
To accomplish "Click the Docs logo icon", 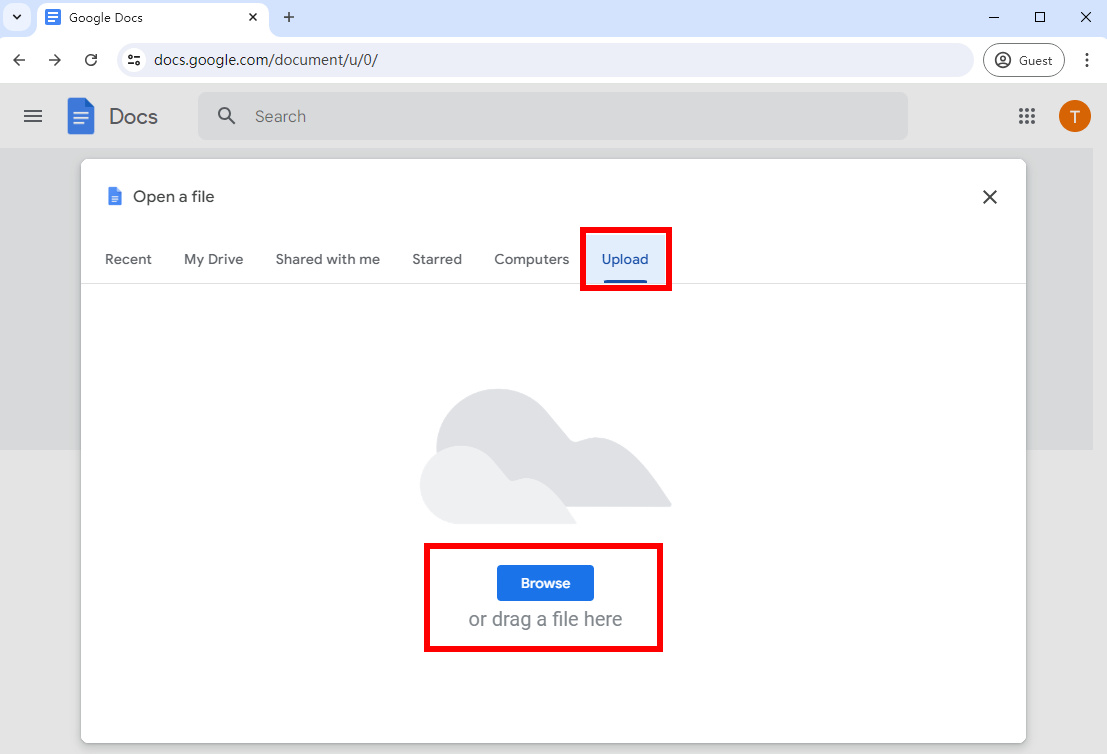I will tap(80, 116).
